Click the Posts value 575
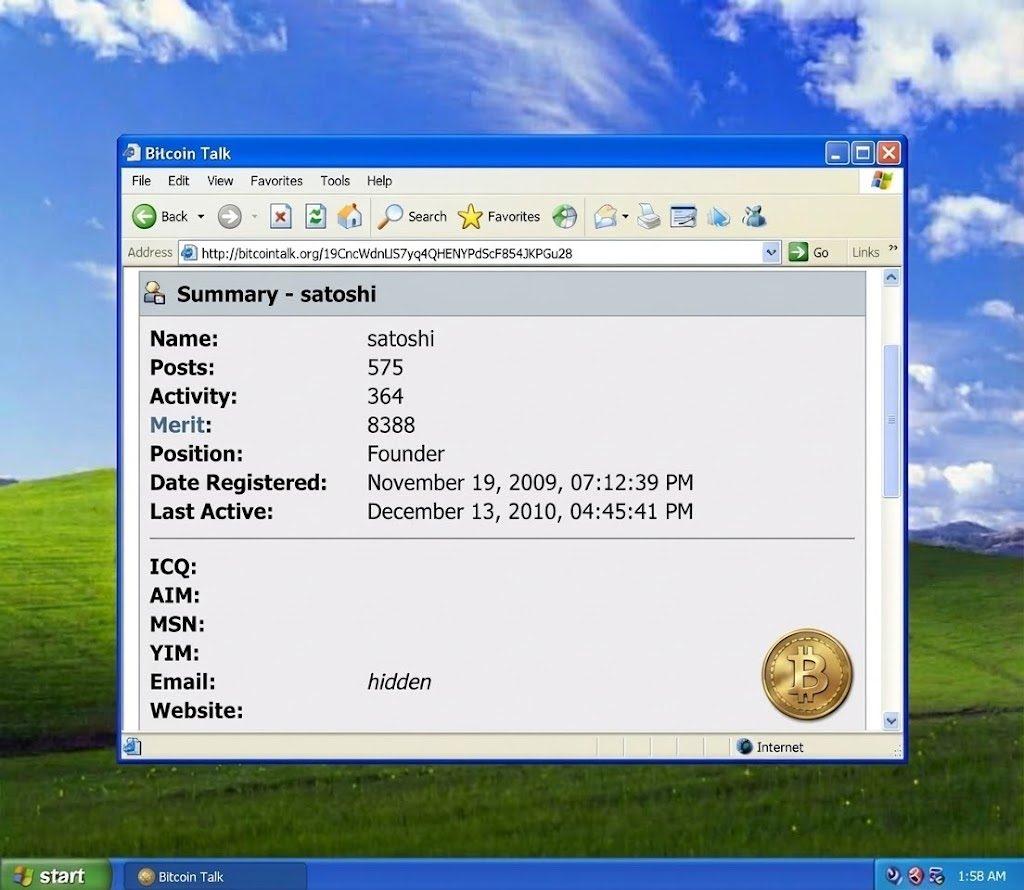Screen dimensions: 1024x890 click(x=385, y=368)
